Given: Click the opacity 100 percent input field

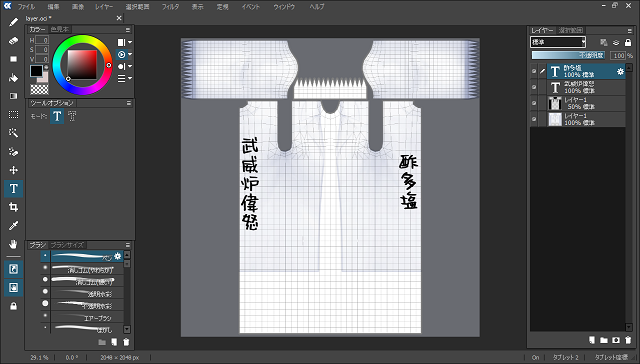Looking at the screenshot, I should pyautogui.click(x=618, y=55).
